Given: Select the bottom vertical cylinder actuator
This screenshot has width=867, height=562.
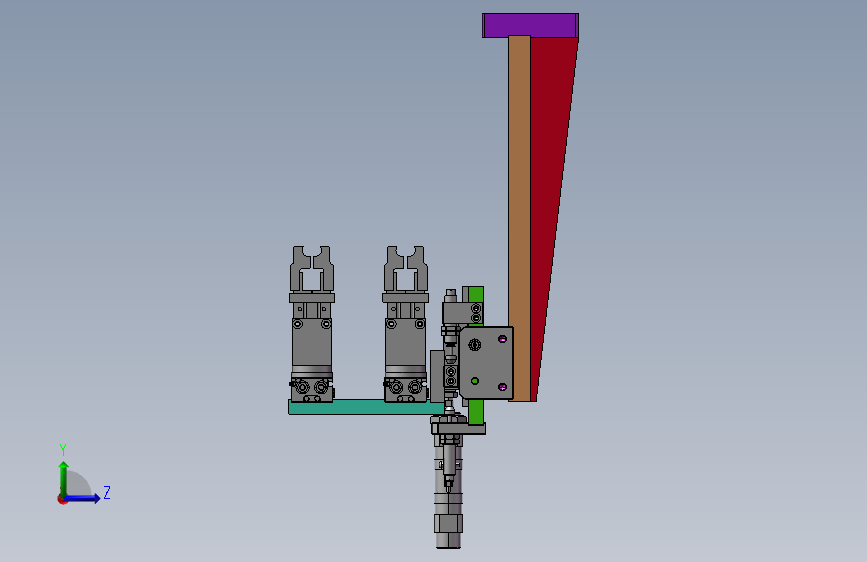Looking at the screenshot, I should pyautogui.click(x=448, y=492).
